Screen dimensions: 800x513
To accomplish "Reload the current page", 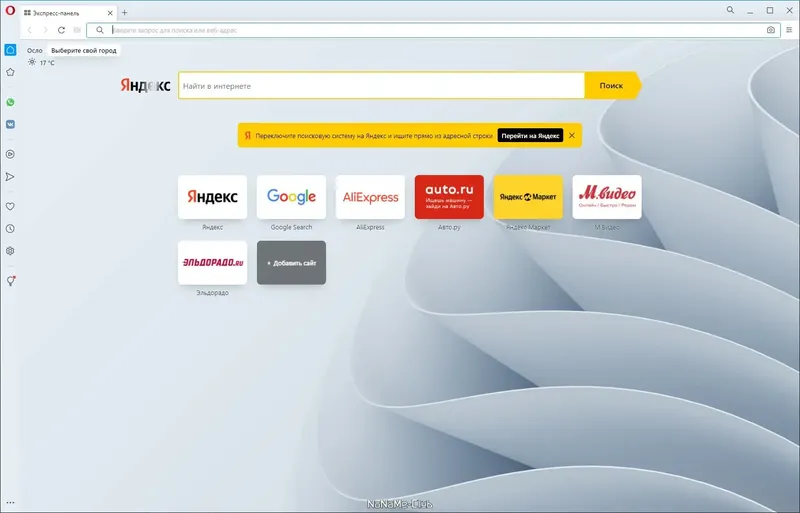I will tap(61, 30).
